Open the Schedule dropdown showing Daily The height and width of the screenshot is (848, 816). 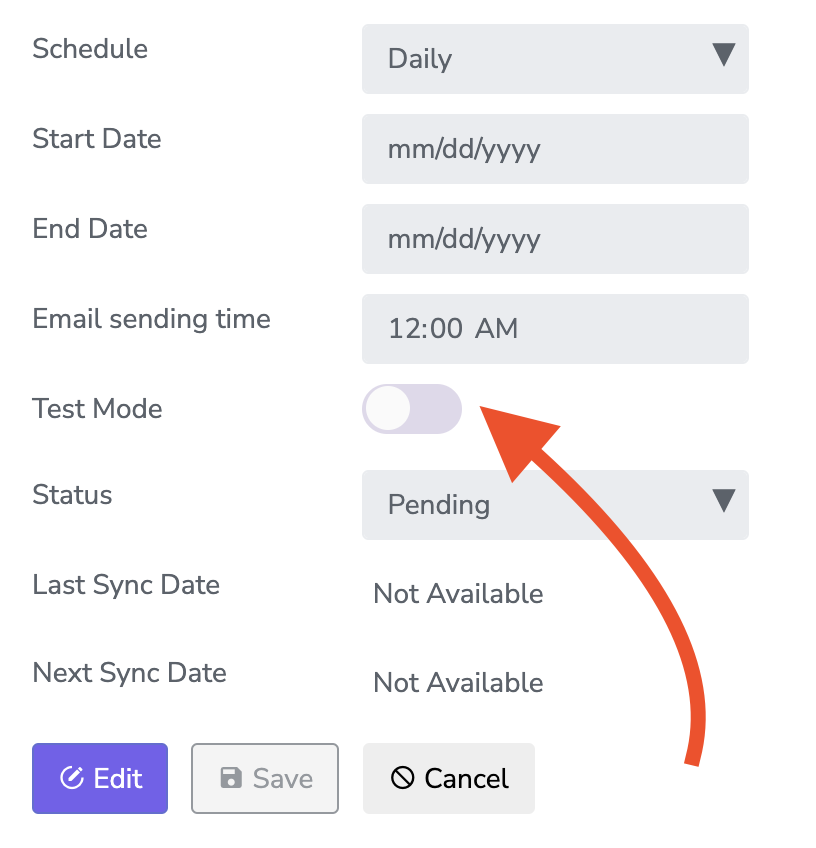(x=555, y=59)
